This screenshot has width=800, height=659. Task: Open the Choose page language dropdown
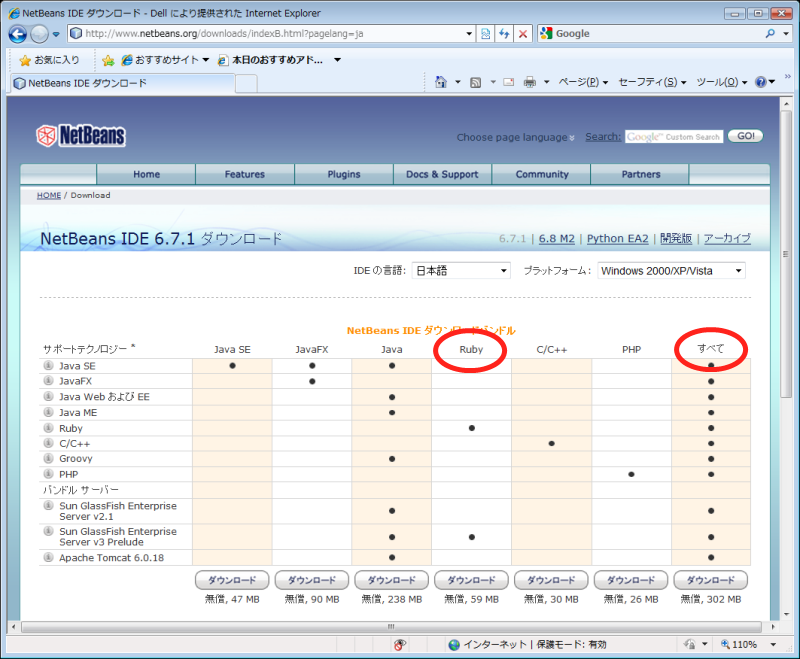tap(515, 137)
